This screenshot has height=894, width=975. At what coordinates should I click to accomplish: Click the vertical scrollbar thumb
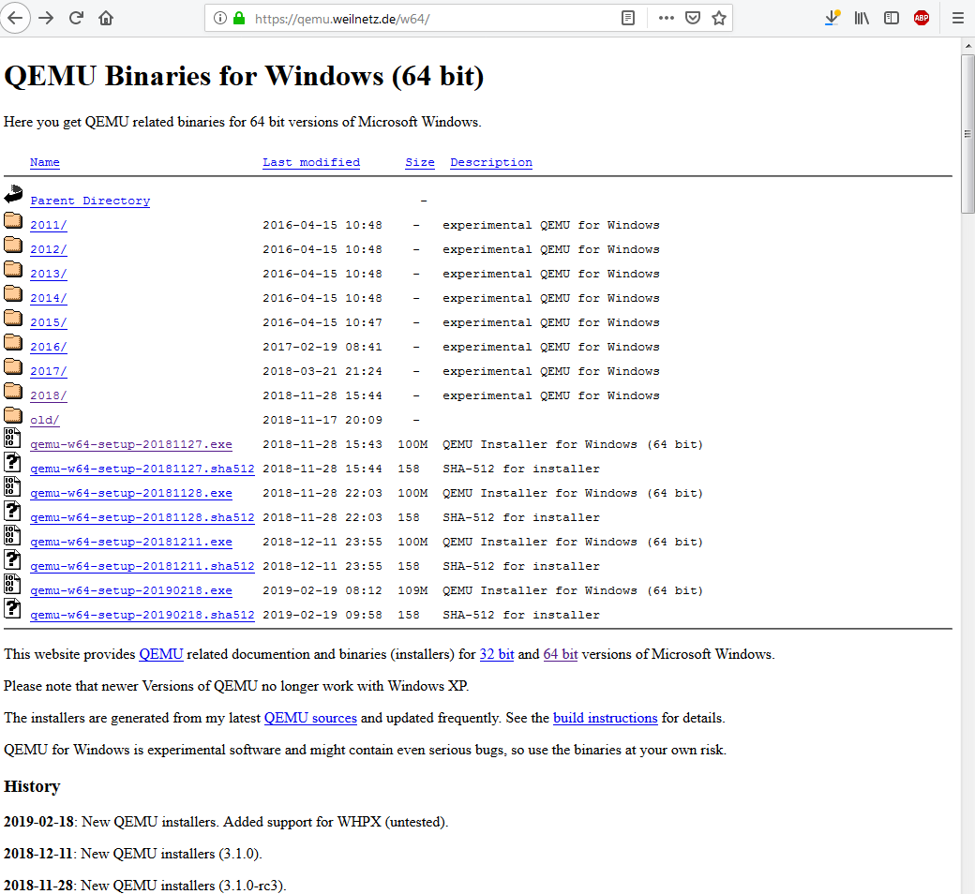968,134
